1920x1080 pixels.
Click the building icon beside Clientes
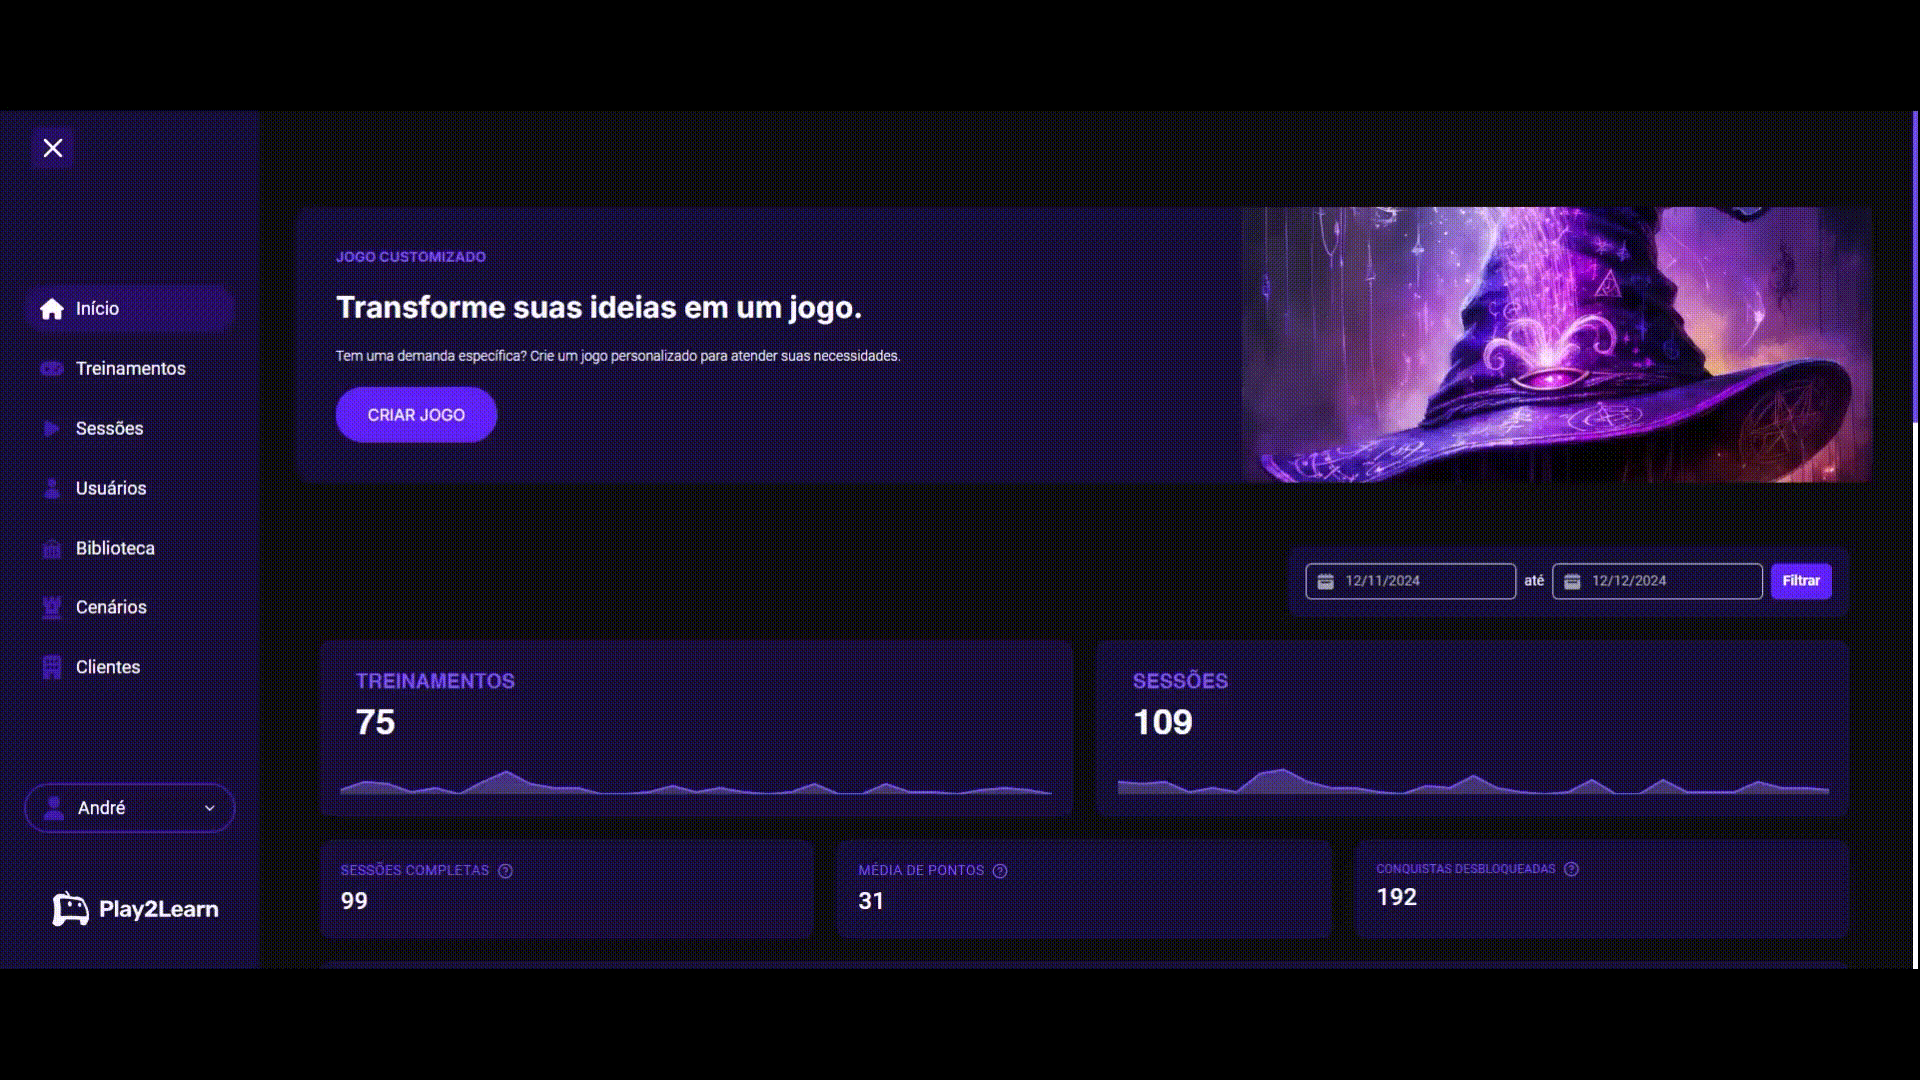[52, 667]
